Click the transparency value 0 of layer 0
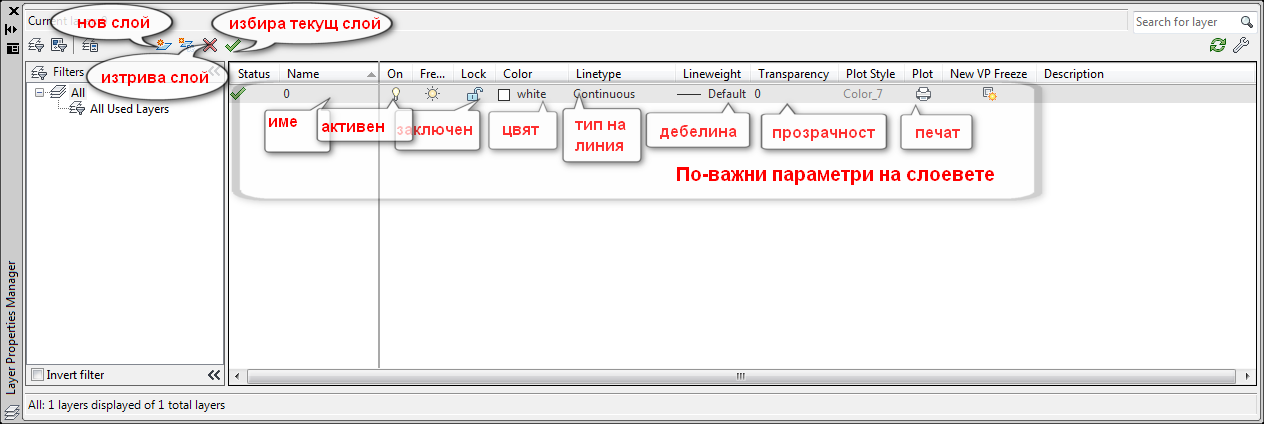 click(x=758, y=93)
